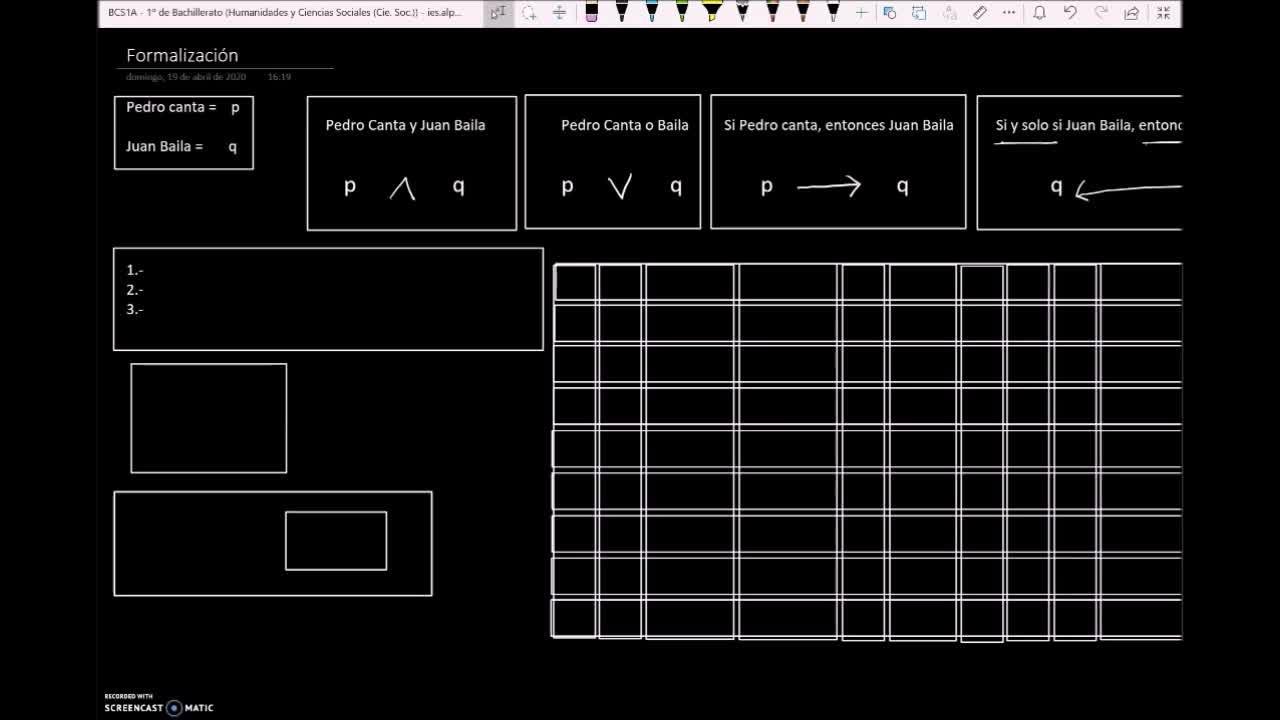
Task: Pick the blue pen
Action: [651, 12]
